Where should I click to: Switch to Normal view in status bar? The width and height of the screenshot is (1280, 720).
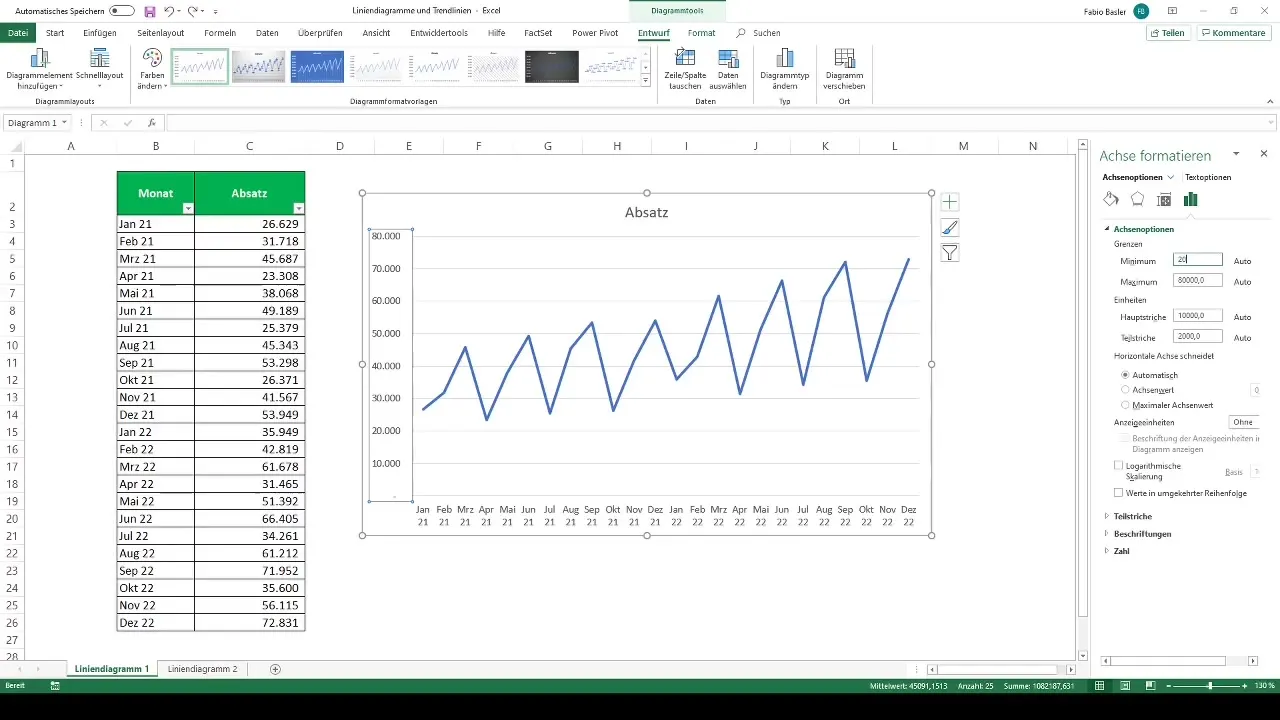[1099, 686]
